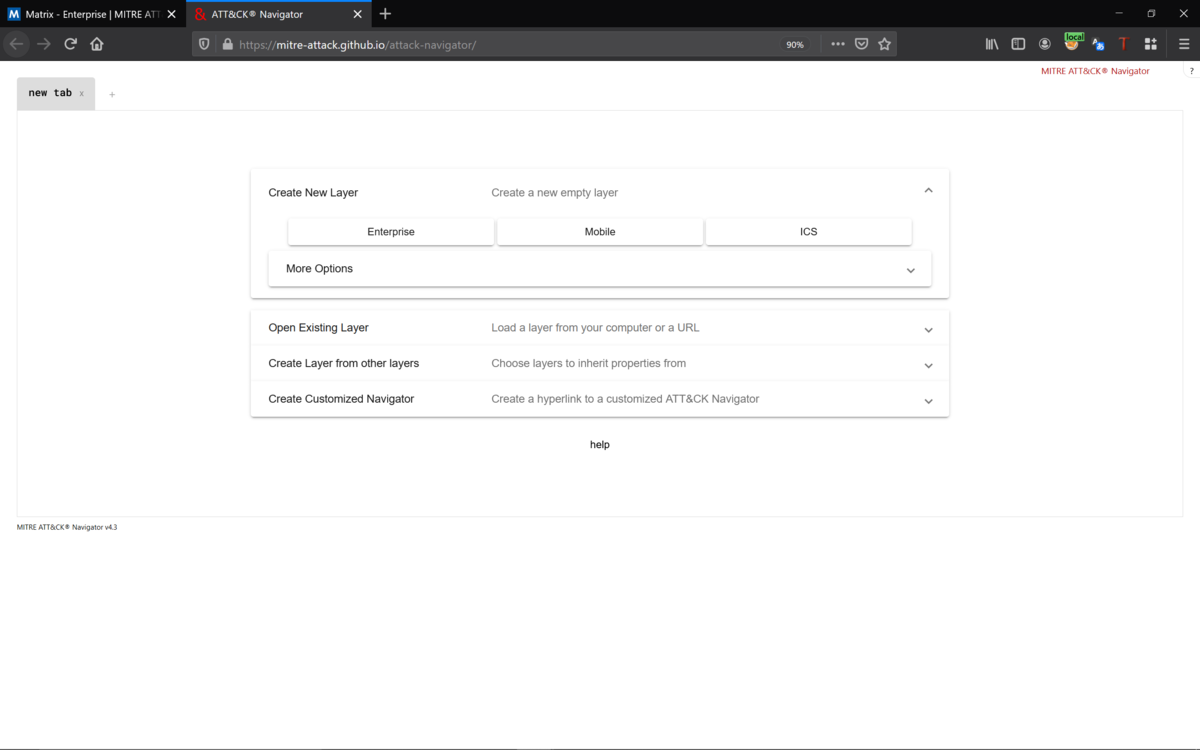The image size is (1200, 750).
Task: Reload the ATT&CK Navigator page
Action: pyautogui.click(x=70, y=44)
